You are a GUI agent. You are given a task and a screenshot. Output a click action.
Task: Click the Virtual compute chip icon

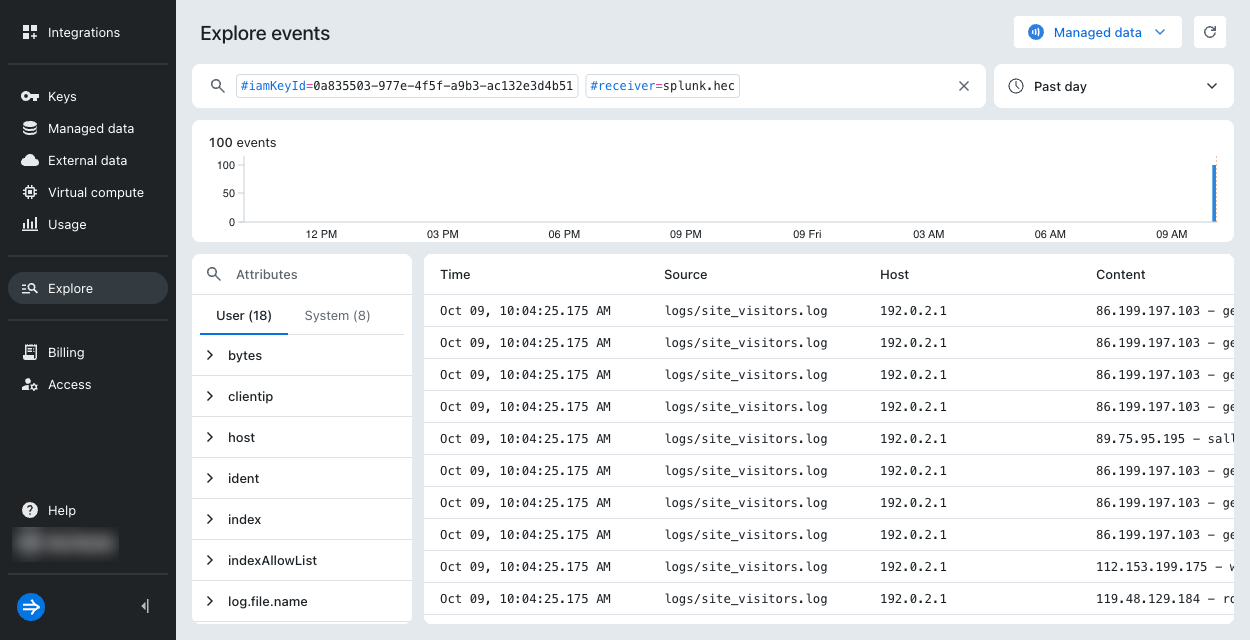[x=30, y=192]
